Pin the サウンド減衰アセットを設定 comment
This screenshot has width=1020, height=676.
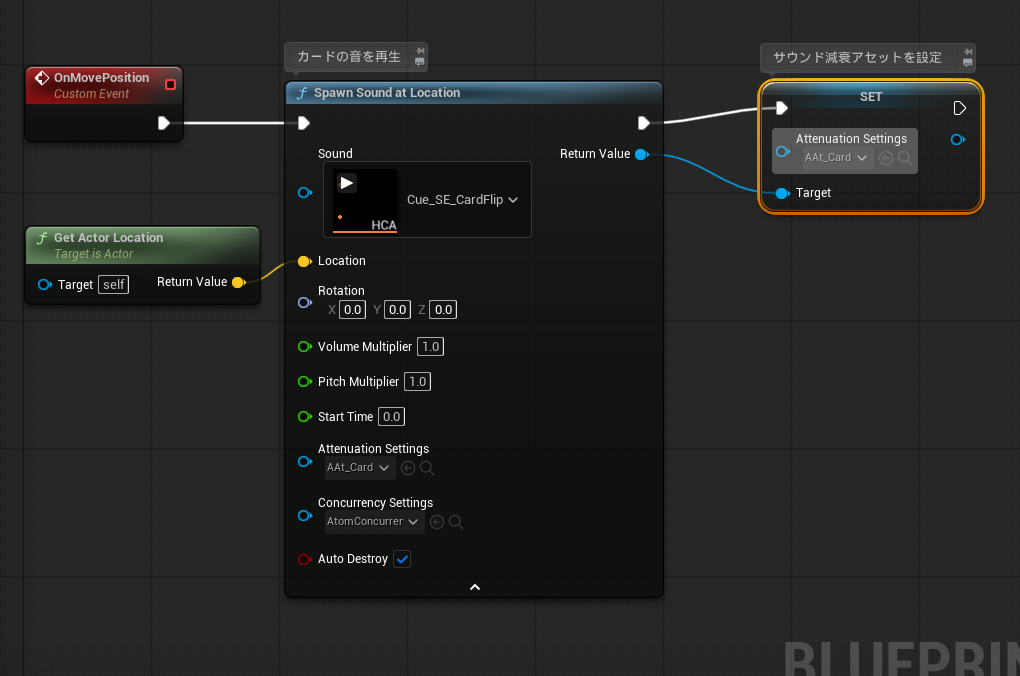(x=968, y=51)
